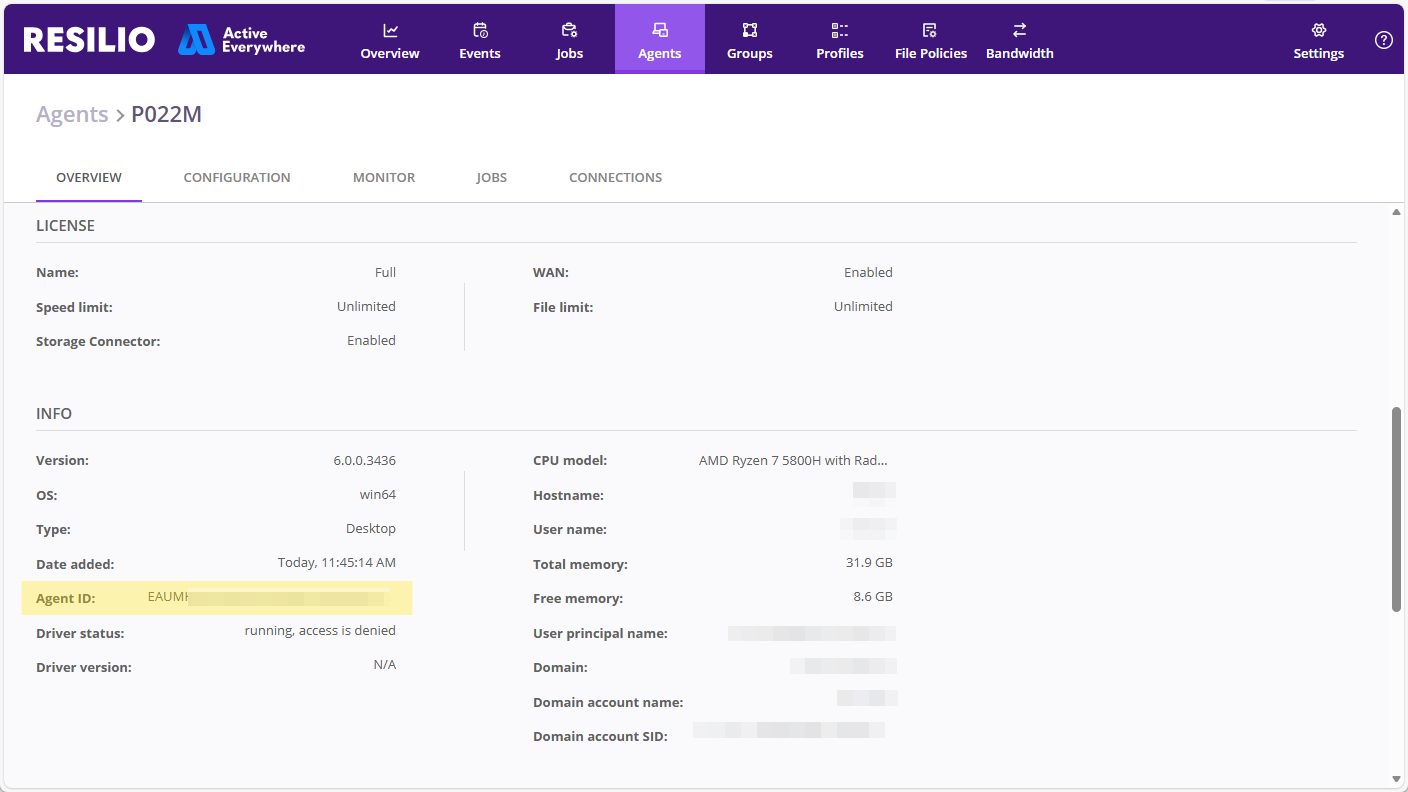Switch to the OVERVIEW tab
The image size is (1408, 792).
[89, 177]
